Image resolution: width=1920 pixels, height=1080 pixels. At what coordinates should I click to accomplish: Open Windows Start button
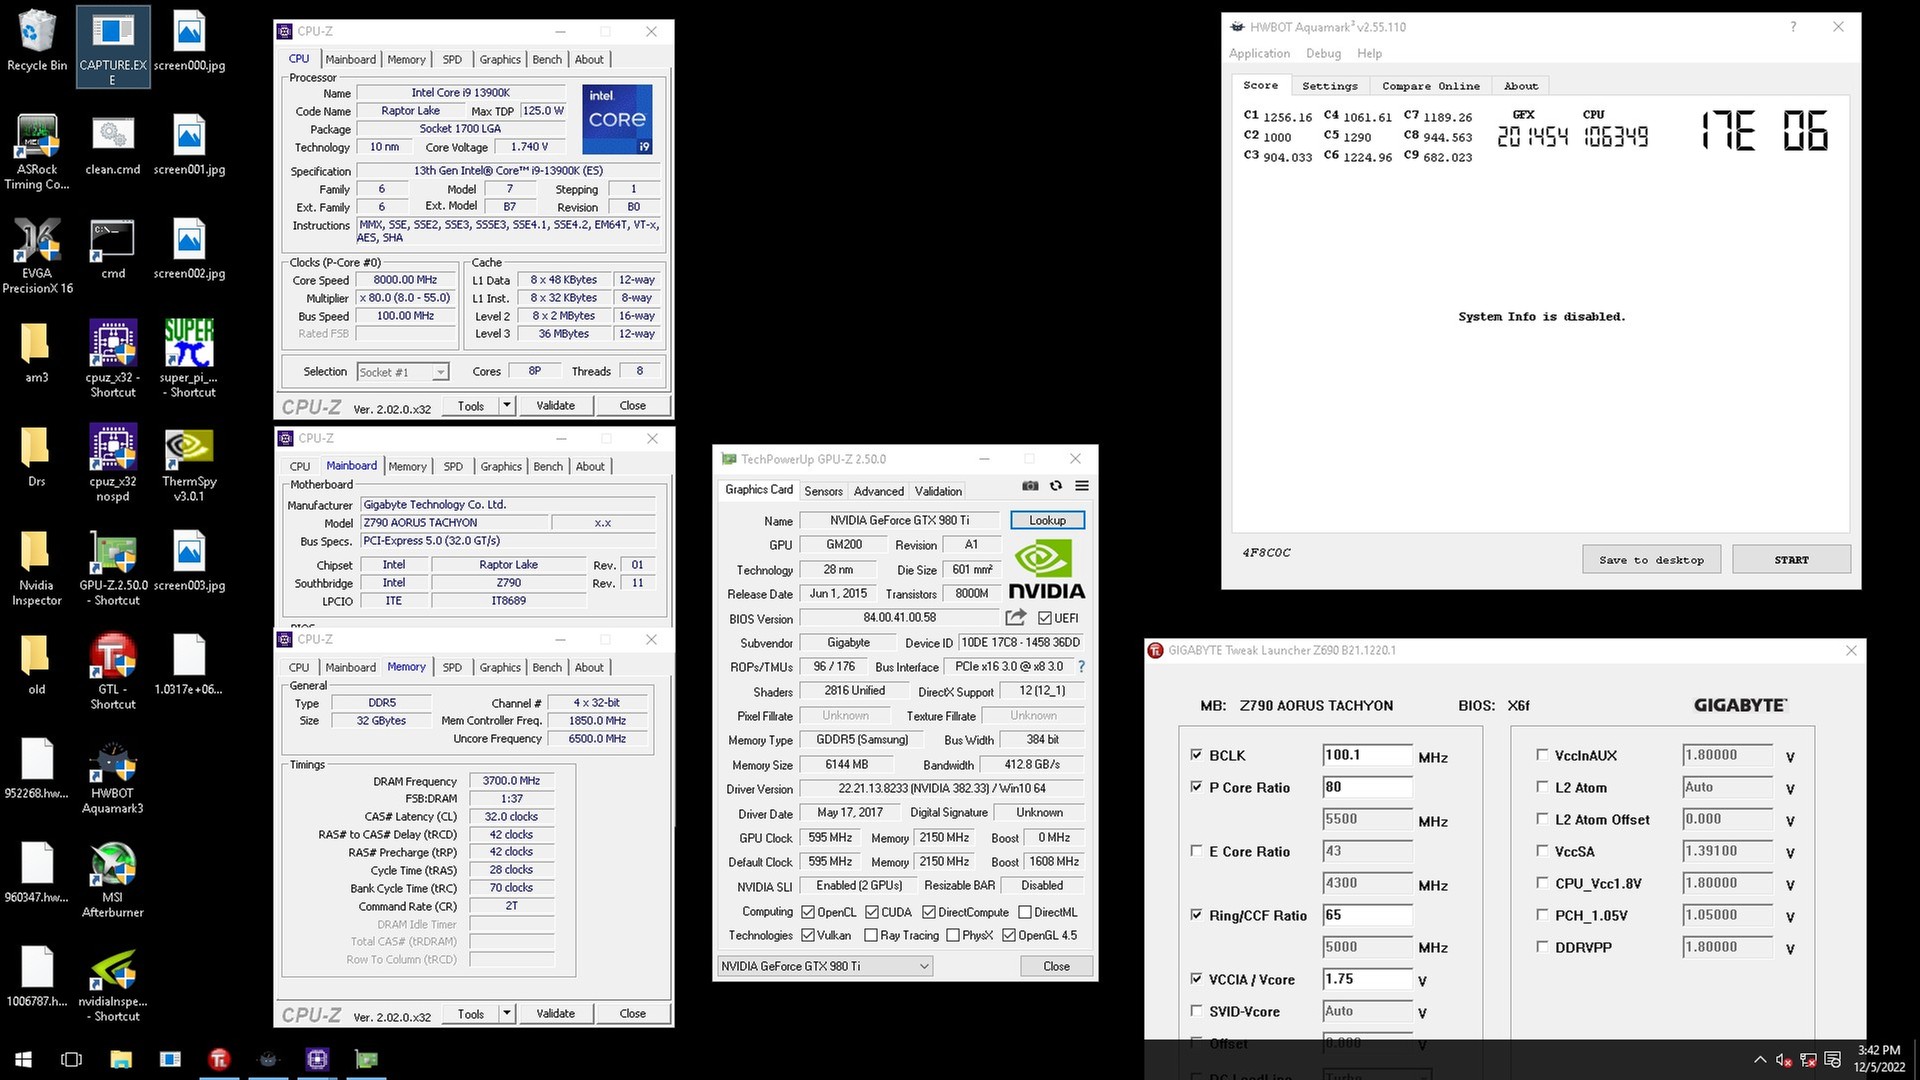click(23, 1059)
